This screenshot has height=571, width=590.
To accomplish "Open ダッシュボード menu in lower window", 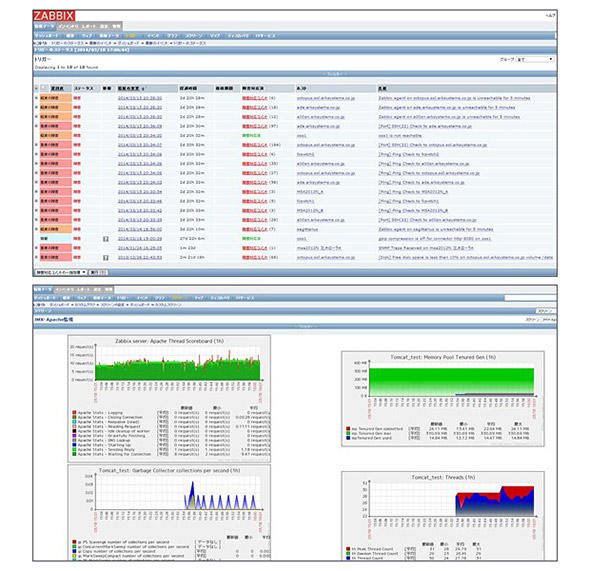I will coord(46,298).
